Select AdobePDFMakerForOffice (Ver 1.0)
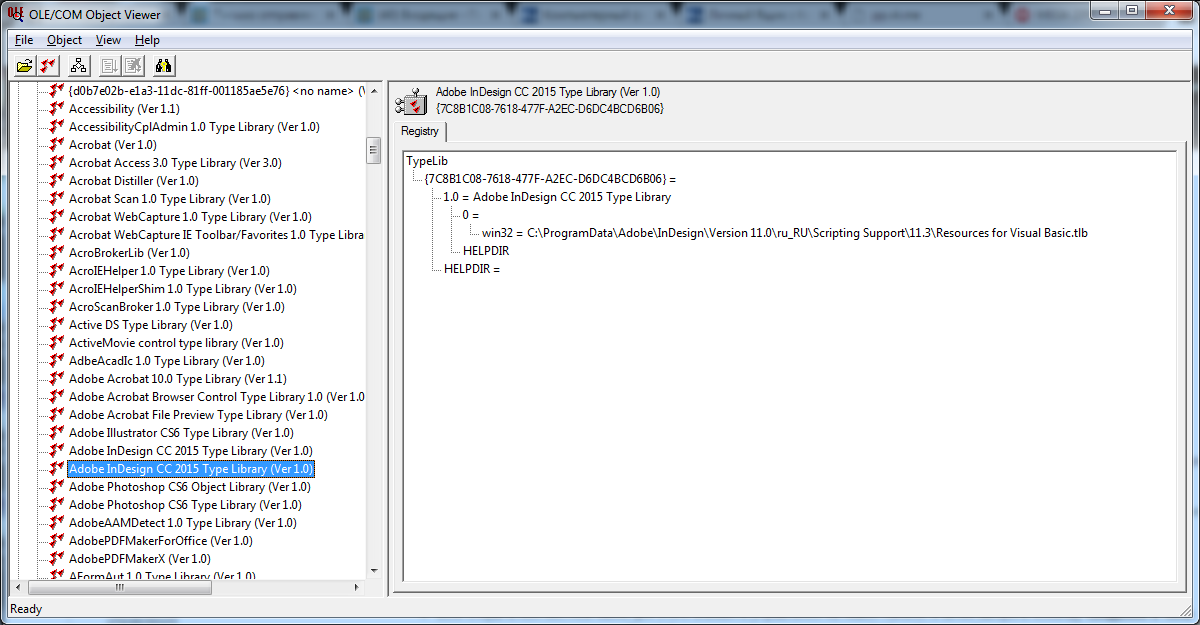Viewport: 1200px width, 625px height. click(160, 541)
